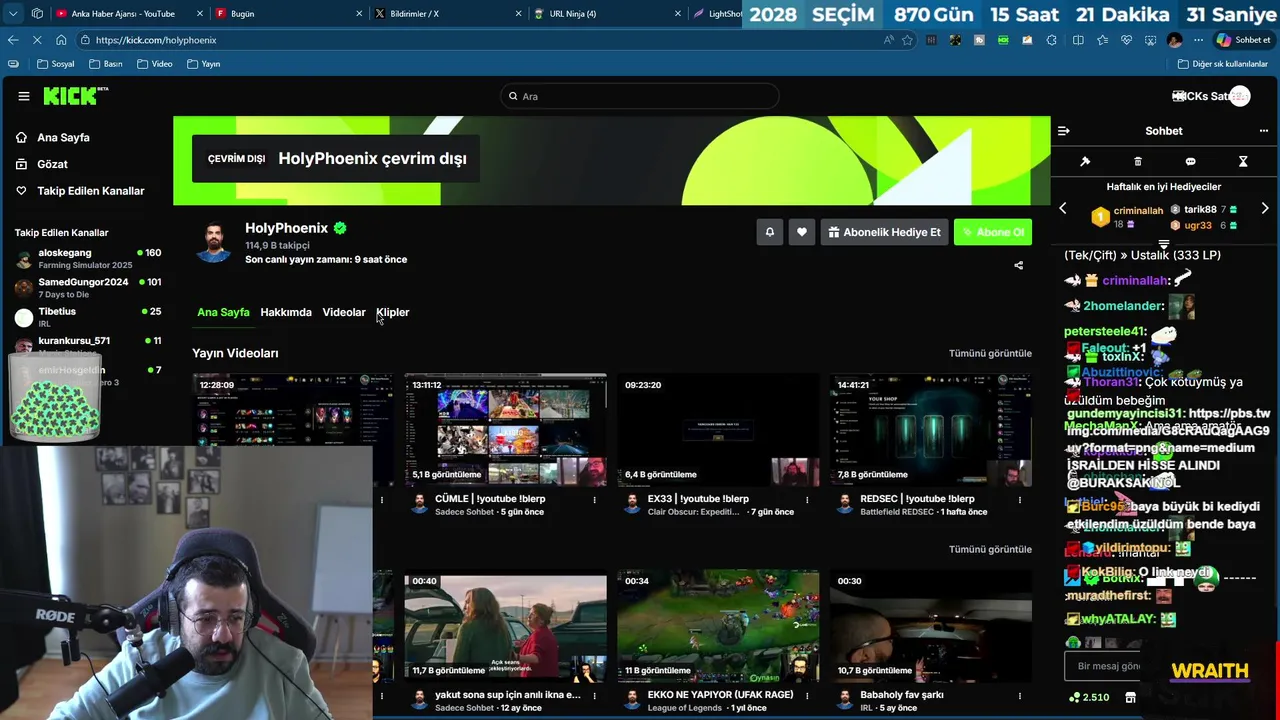
Task: Click the Ara search field
Action: [640, 96]
